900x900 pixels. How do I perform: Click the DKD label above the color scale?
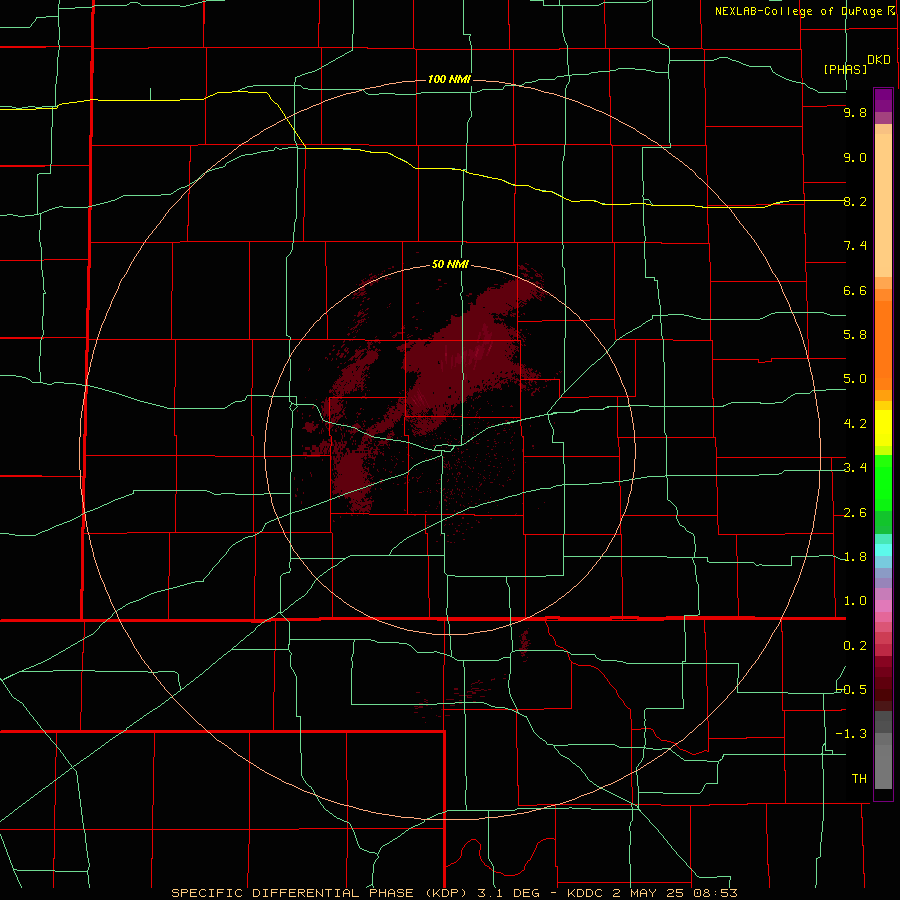pyautogui.click(x=879, y=60)
